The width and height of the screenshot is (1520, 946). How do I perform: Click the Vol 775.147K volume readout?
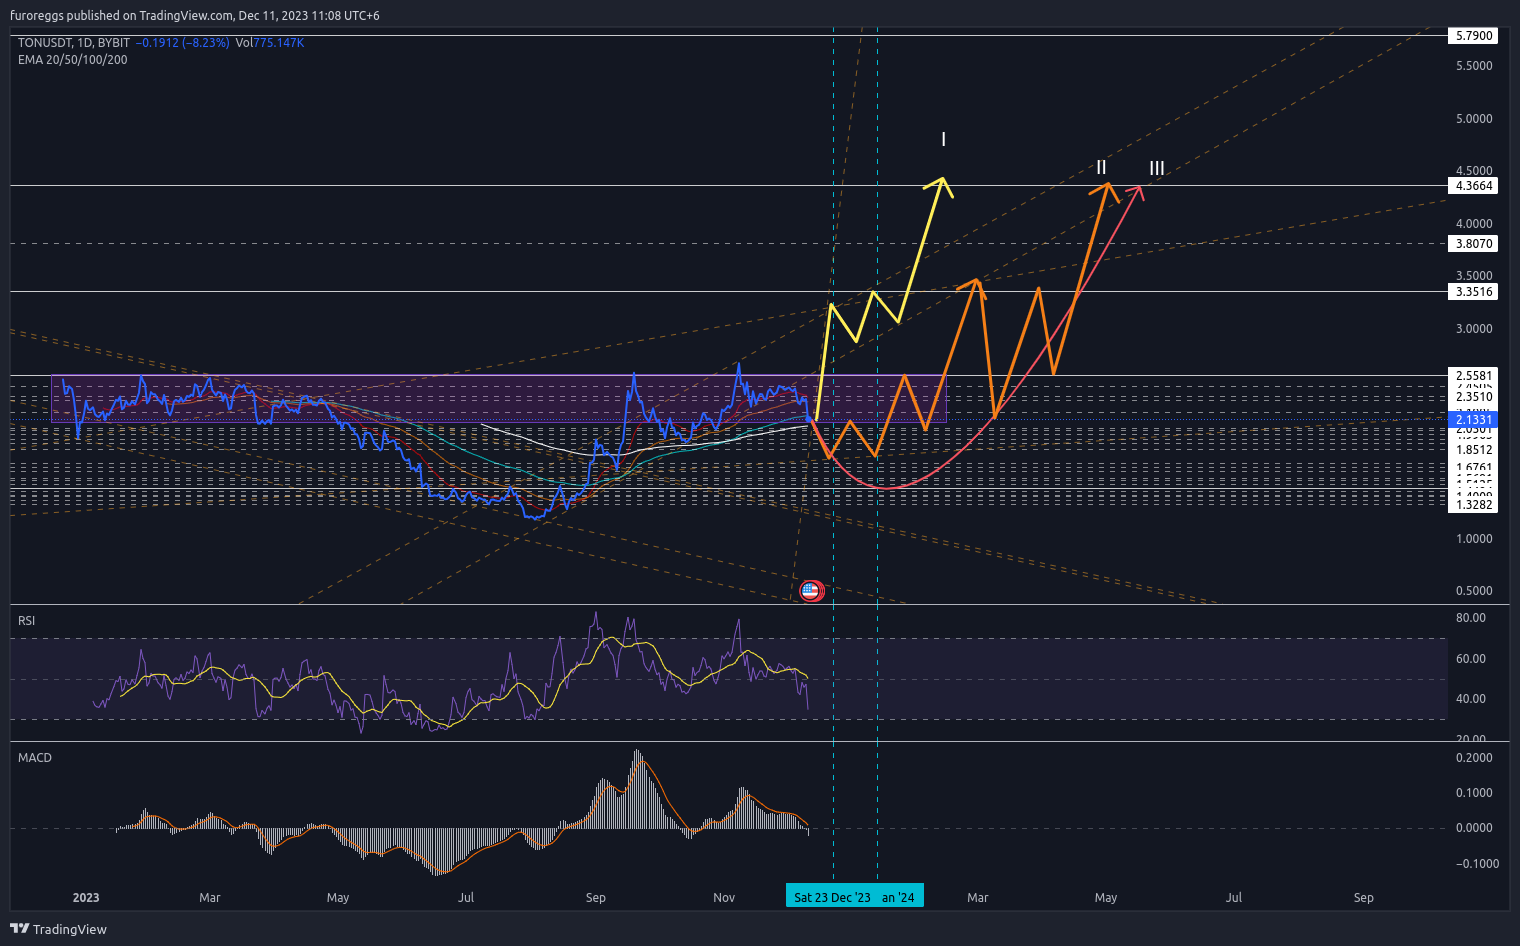coord(270,43)
